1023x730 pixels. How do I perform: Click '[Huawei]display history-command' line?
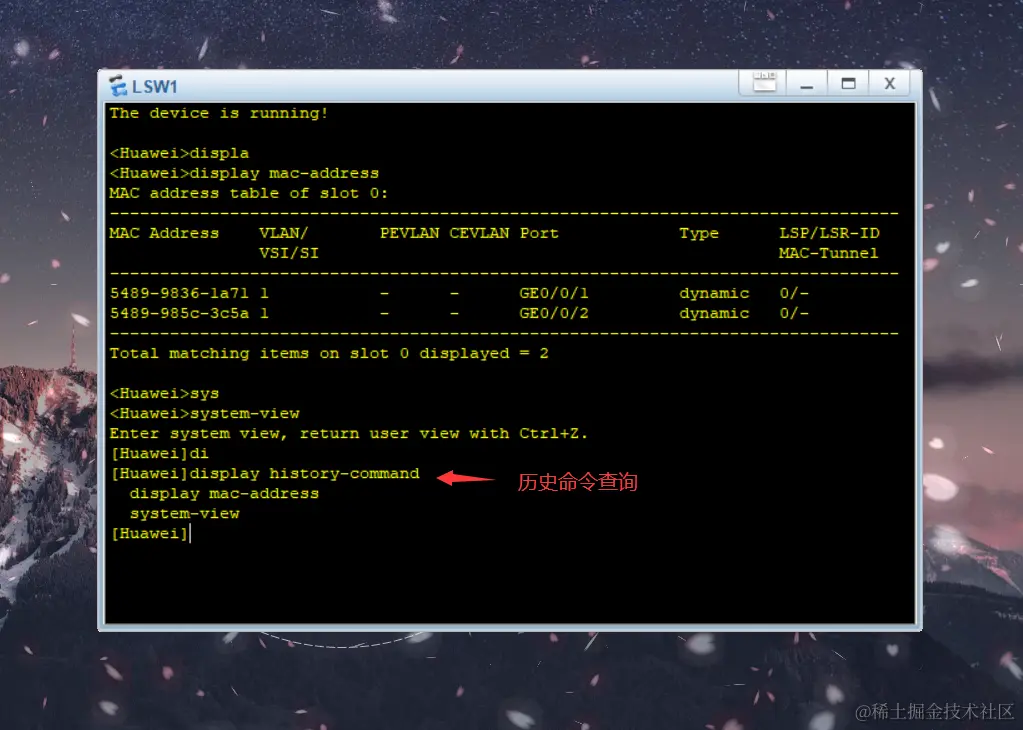tap(265, 474)
